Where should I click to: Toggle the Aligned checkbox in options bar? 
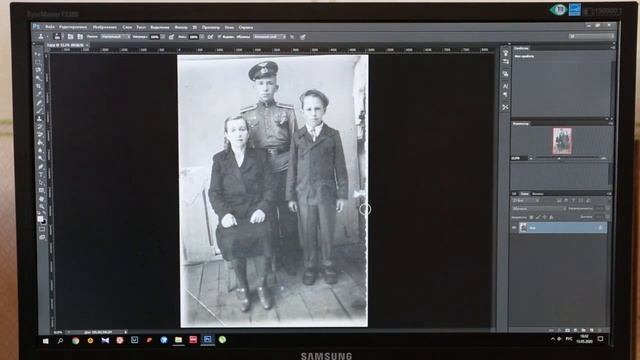[219, 37]
